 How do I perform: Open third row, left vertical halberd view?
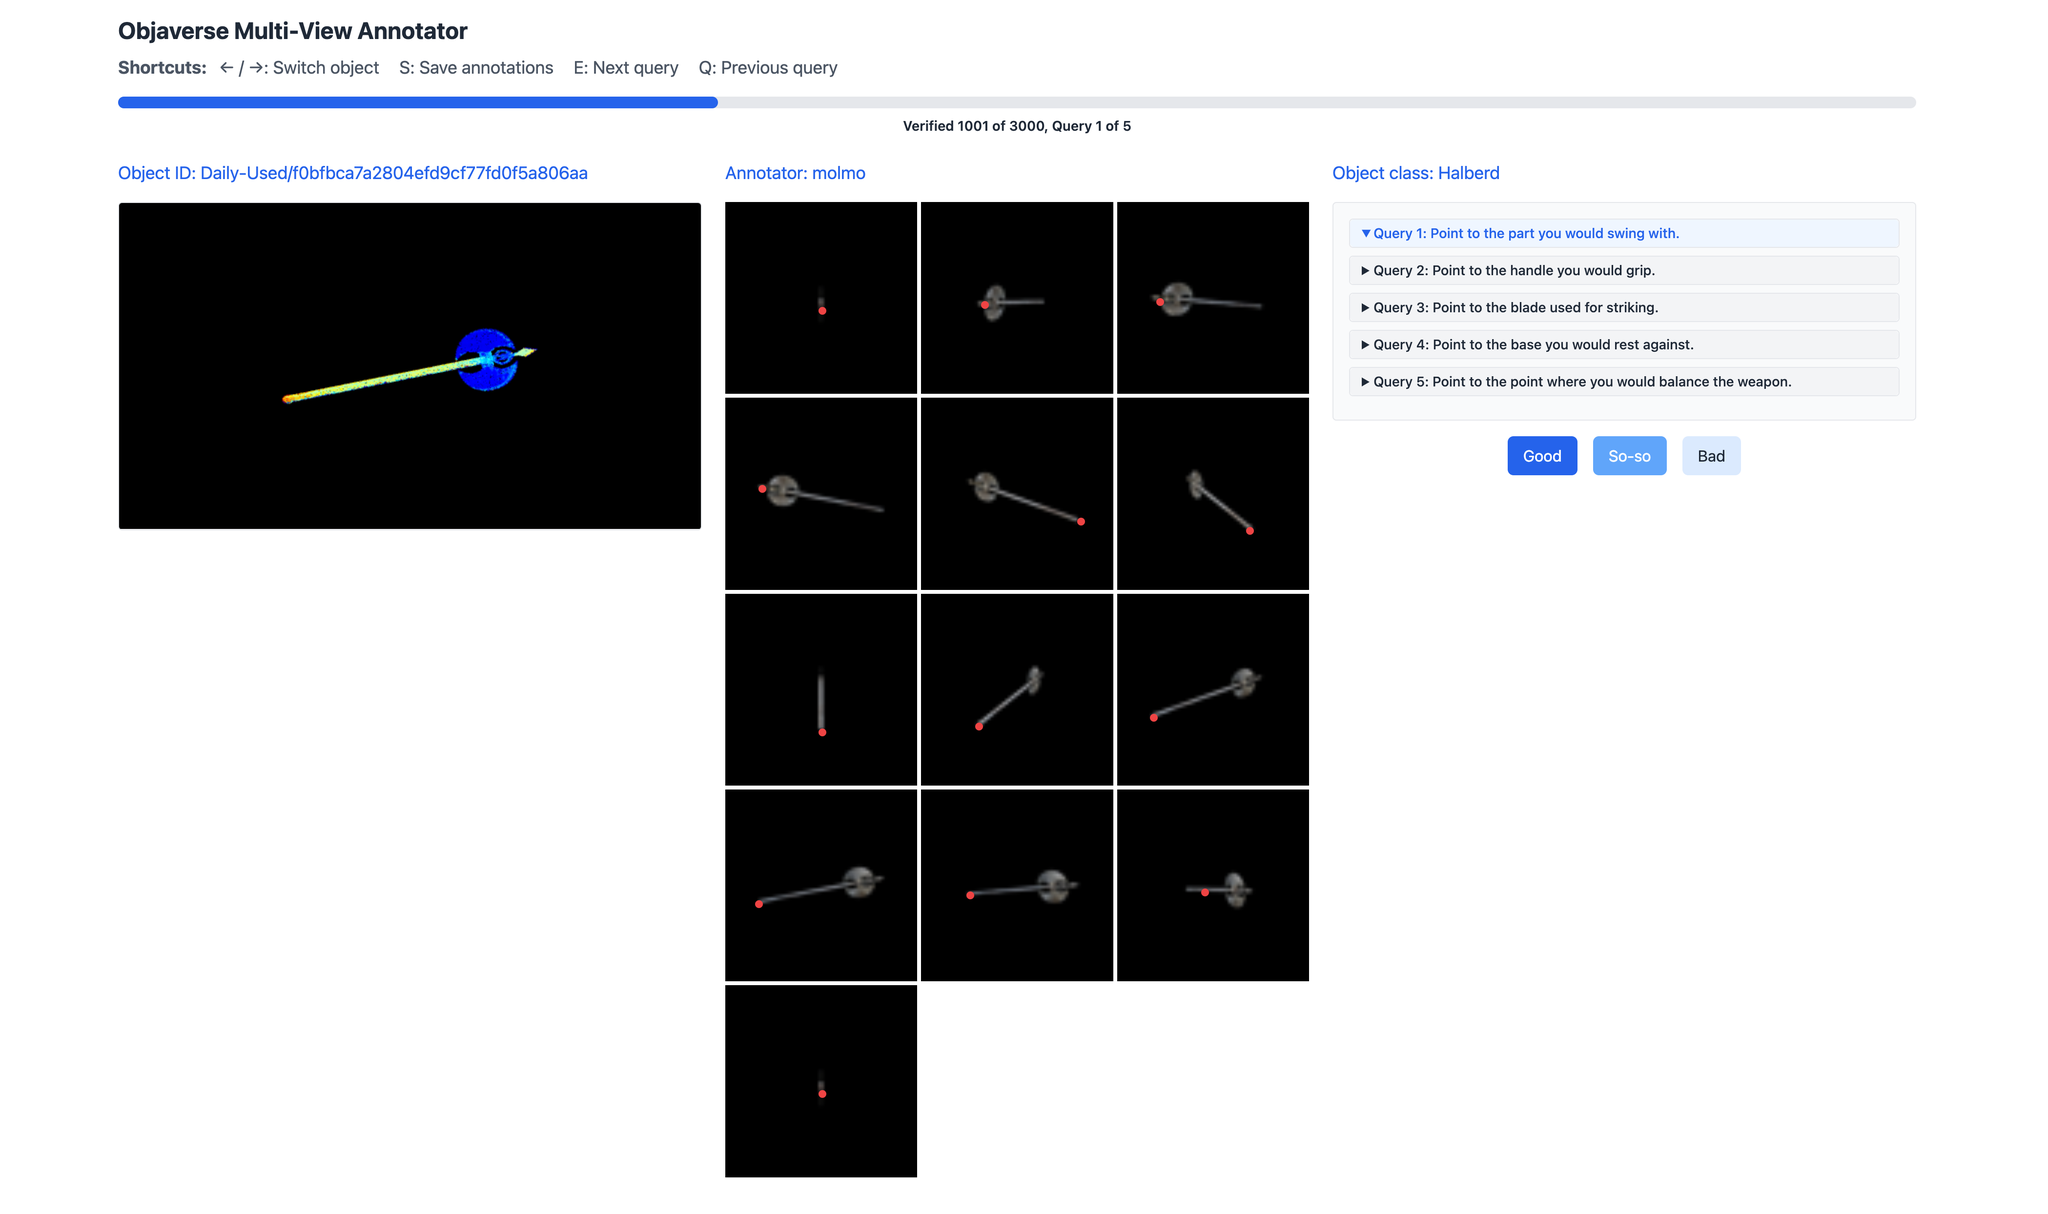[821, 690]
